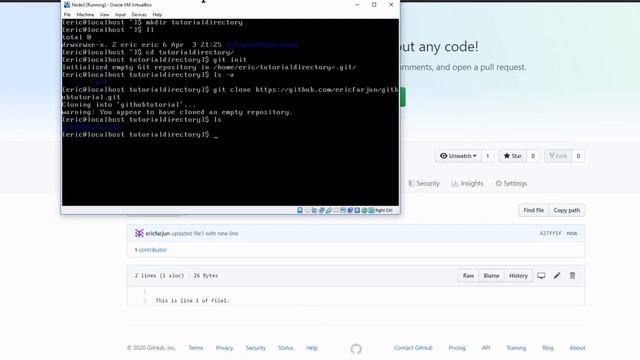Click the Pricing footer link
Image resolution: width=640 pixels, height=360 pixels.
click(x=457, y=348)
